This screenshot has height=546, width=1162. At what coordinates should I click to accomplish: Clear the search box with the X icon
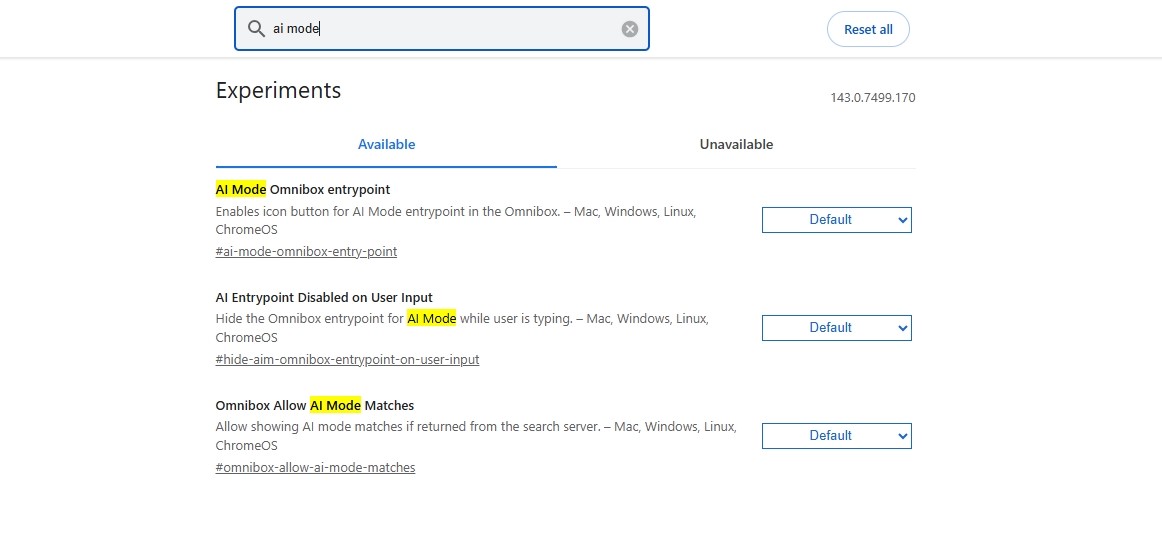(x=630, y=29)
